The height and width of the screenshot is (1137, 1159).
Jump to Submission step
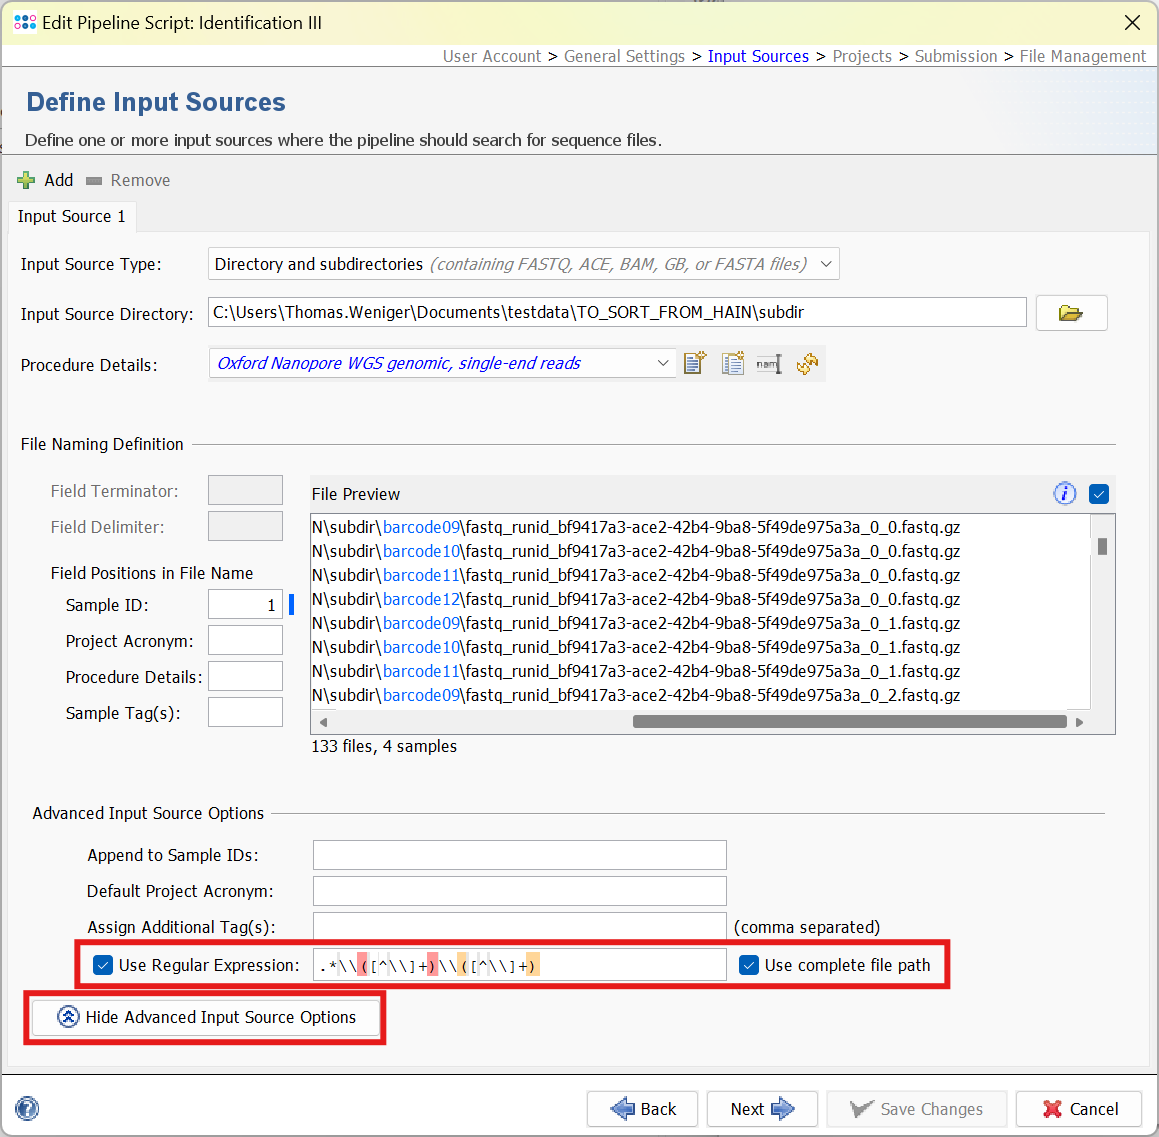956,56
